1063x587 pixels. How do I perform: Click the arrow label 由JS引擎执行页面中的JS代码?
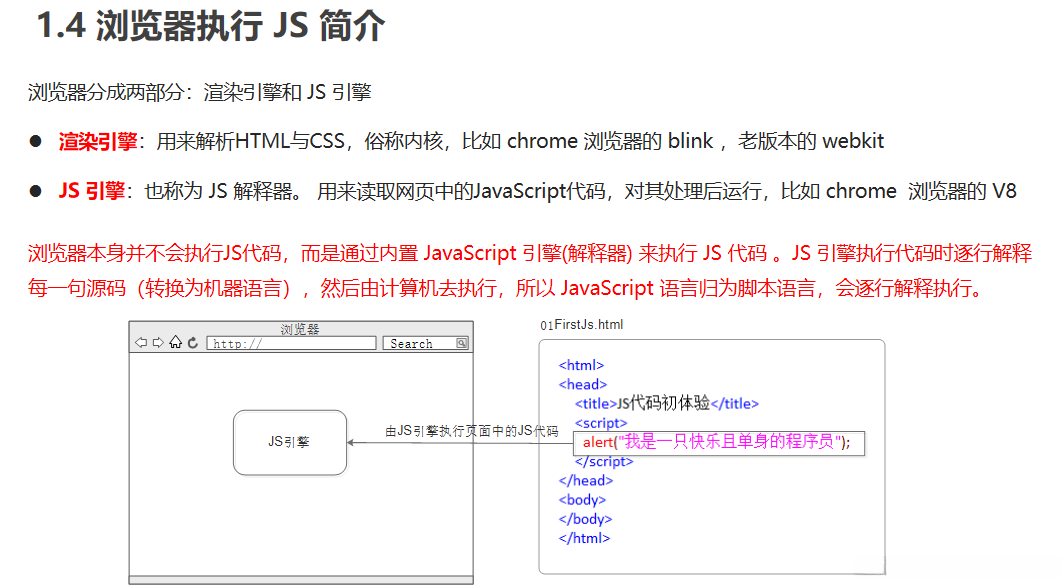[x=472, y=430]
